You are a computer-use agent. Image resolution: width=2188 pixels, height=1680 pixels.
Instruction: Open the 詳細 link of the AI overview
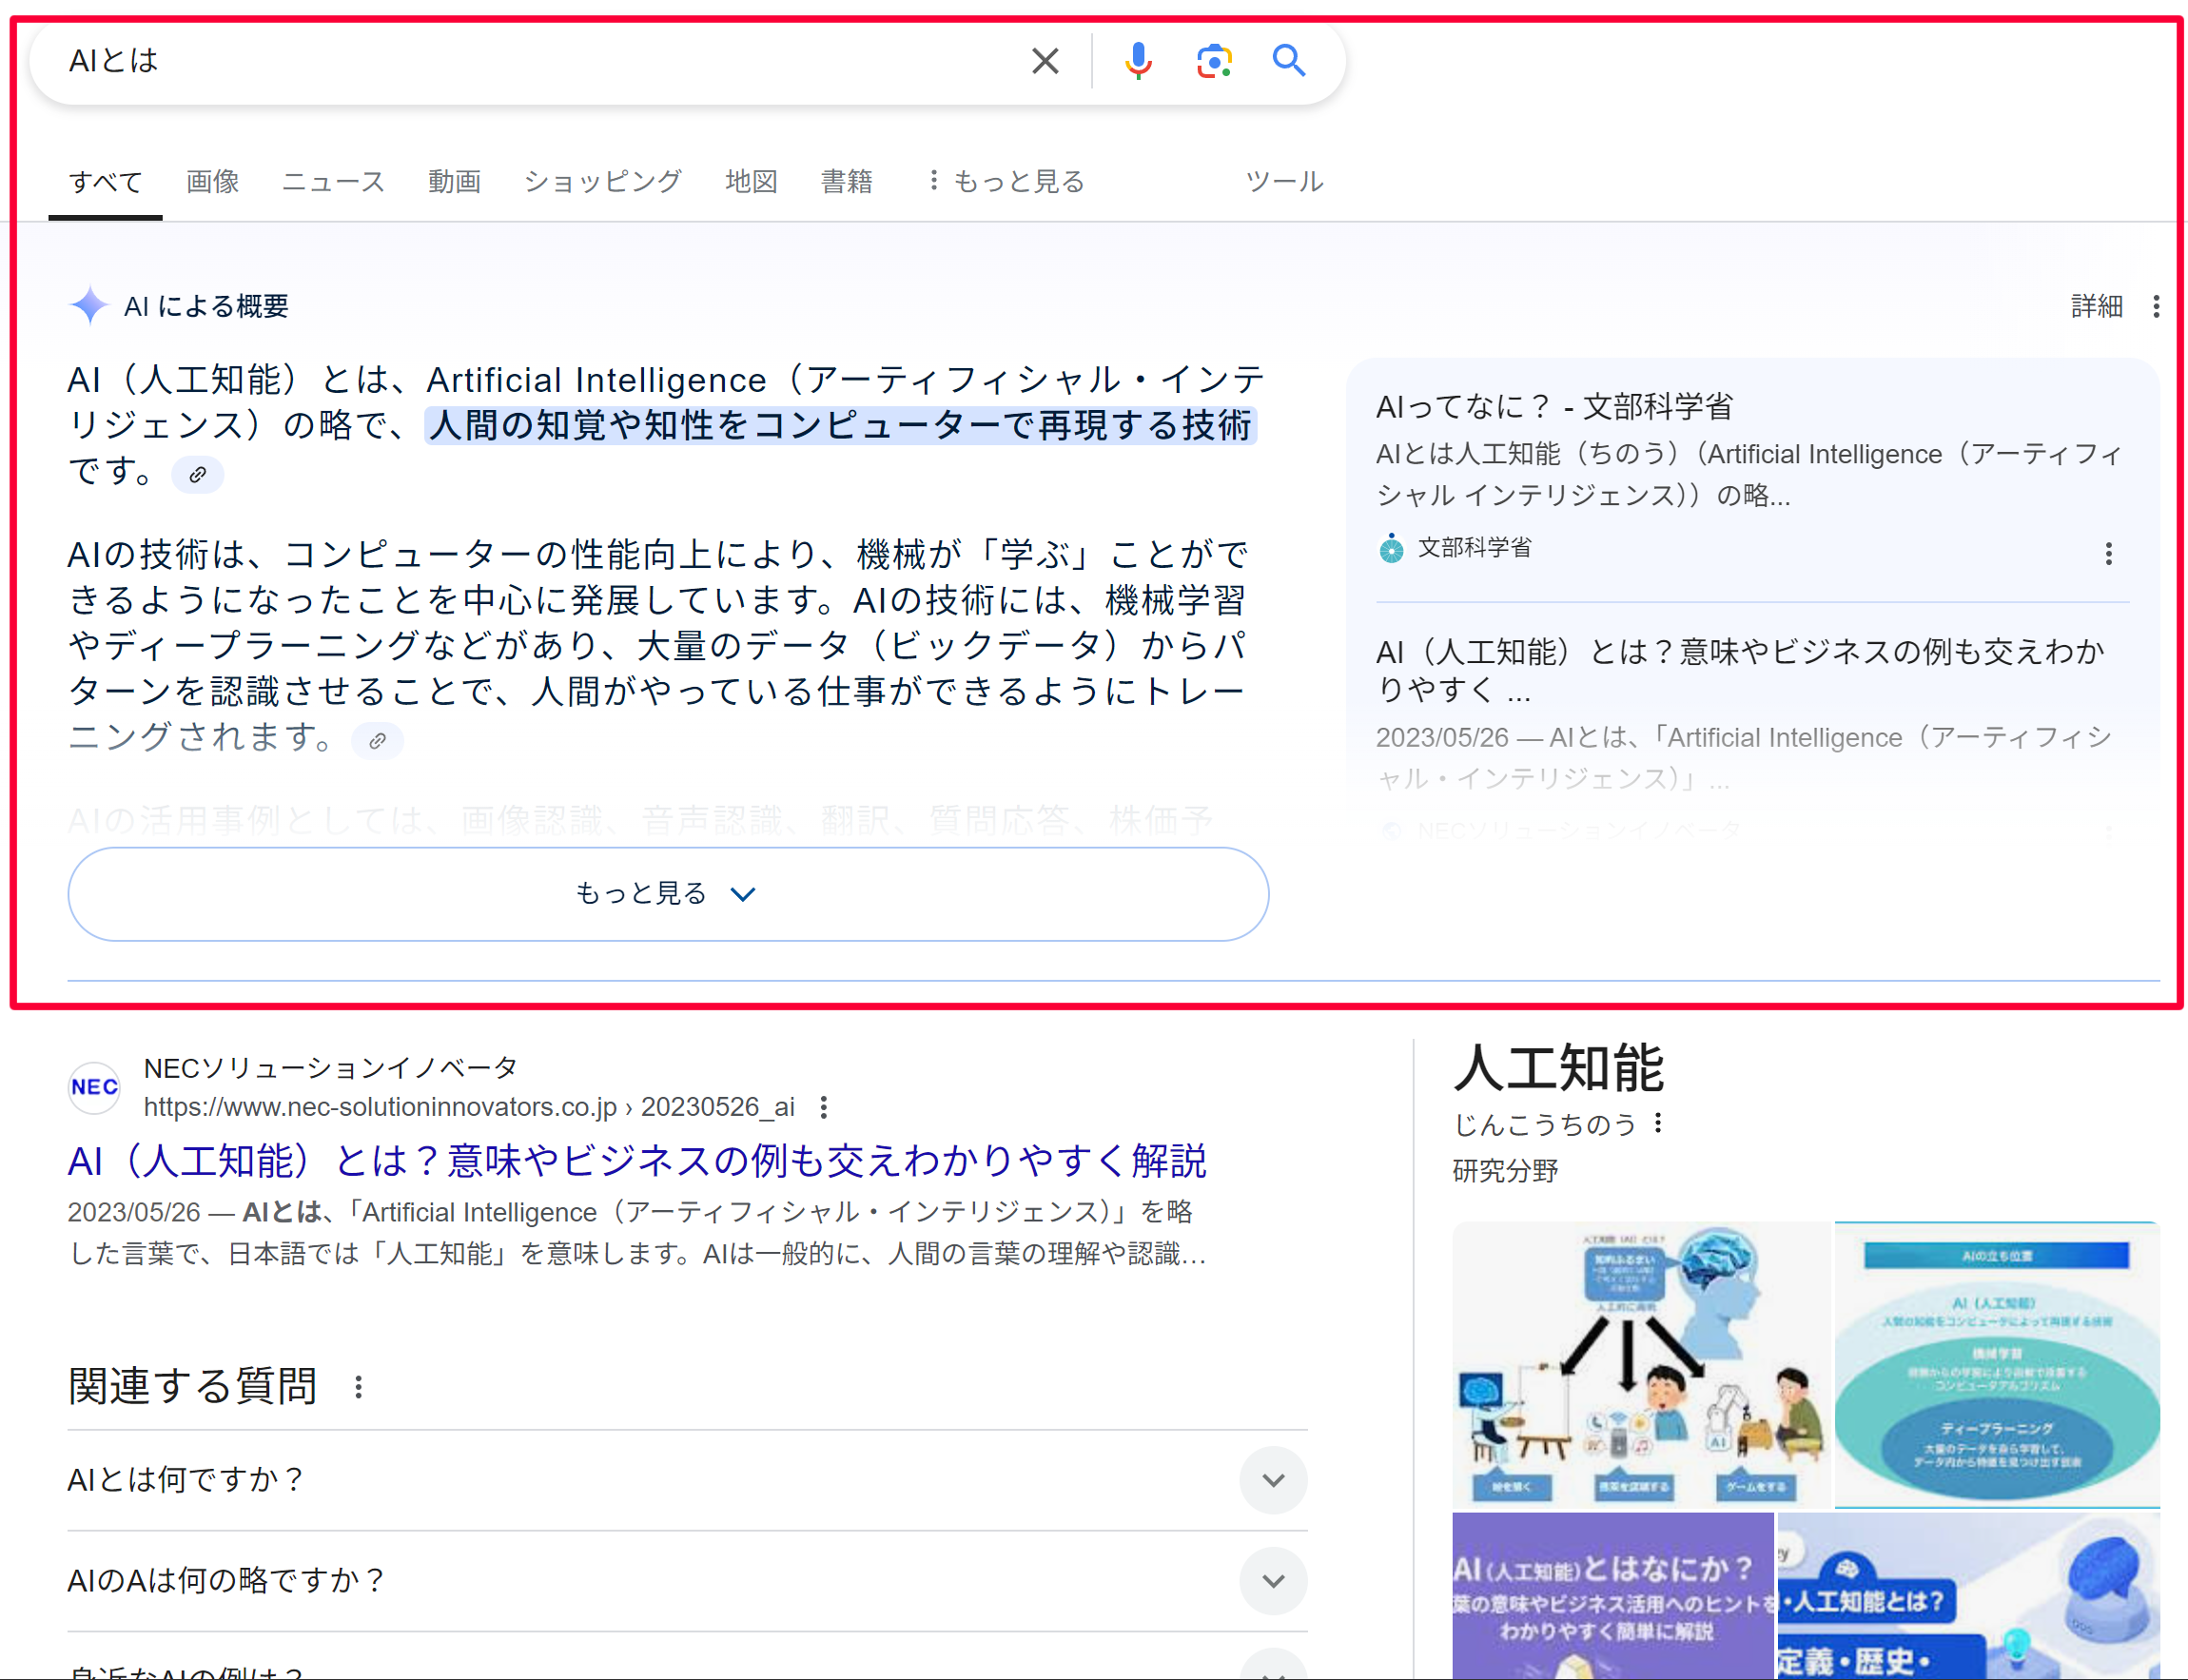click(2096, 305)
